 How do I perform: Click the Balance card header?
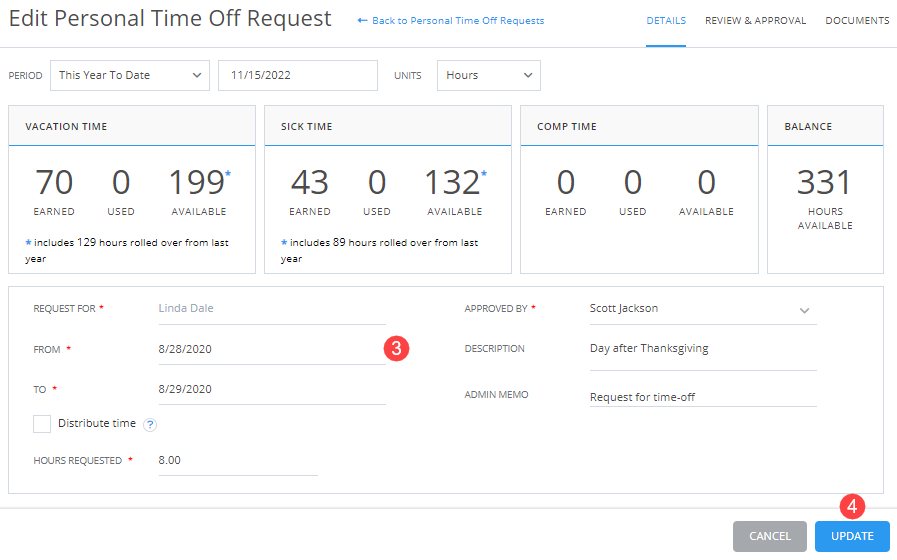825,126
